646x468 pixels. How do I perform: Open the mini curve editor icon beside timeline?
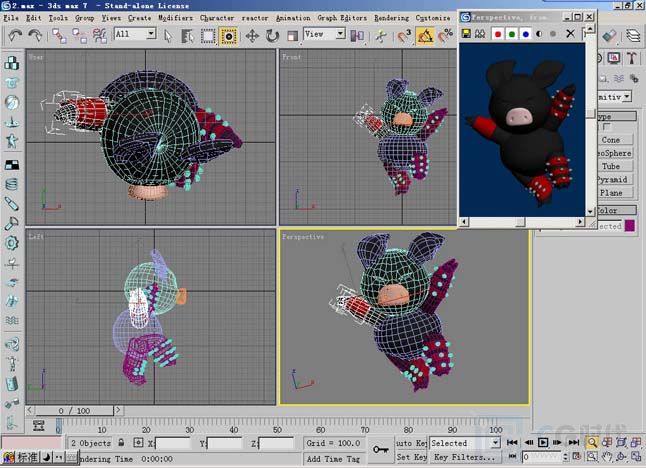tap(38, 425)
